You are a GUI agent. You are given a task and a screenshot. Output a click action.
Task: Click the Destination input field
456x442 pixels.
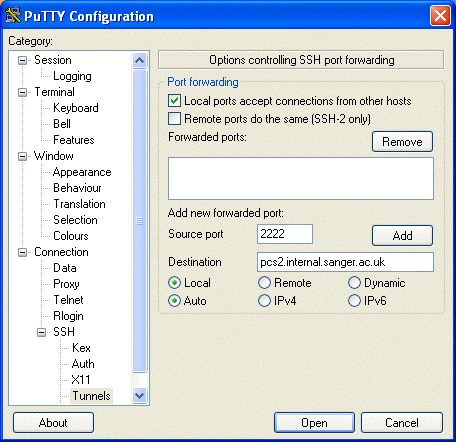pyautogui.click(x=345, y=262)
